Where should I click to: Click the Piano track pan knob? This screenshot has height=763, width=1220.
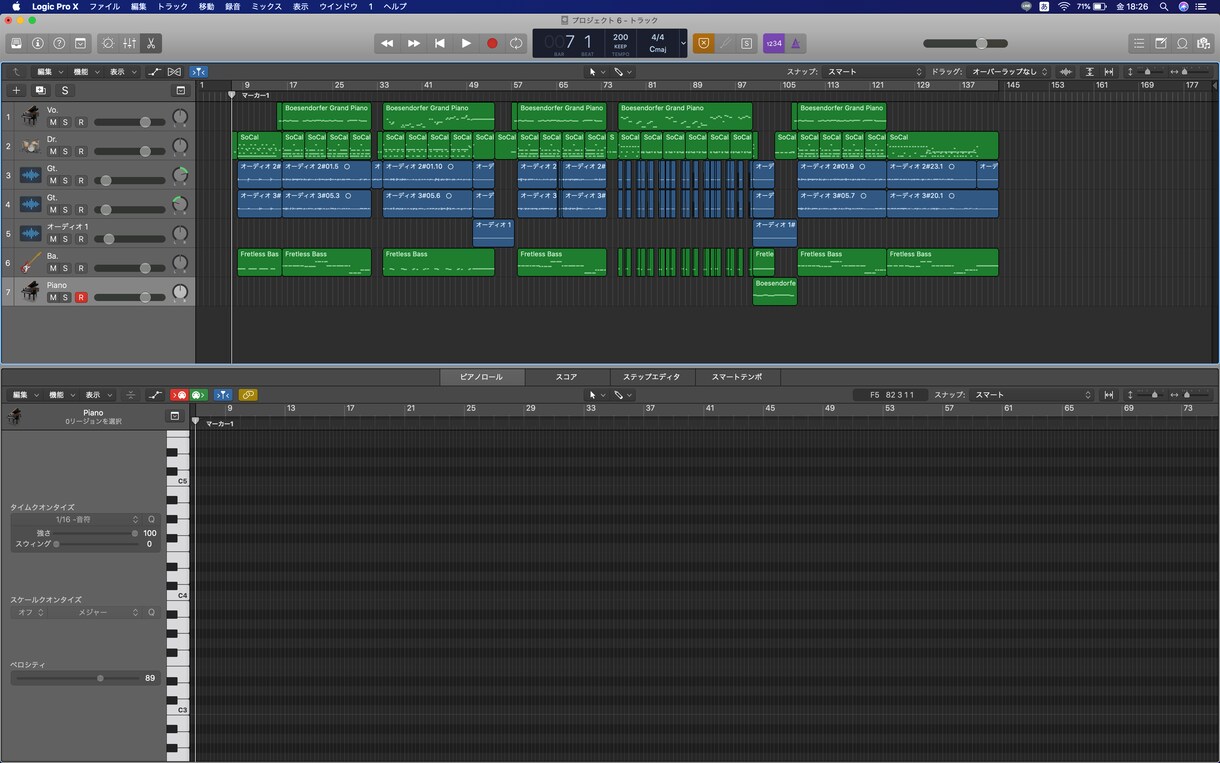point(180,292)
